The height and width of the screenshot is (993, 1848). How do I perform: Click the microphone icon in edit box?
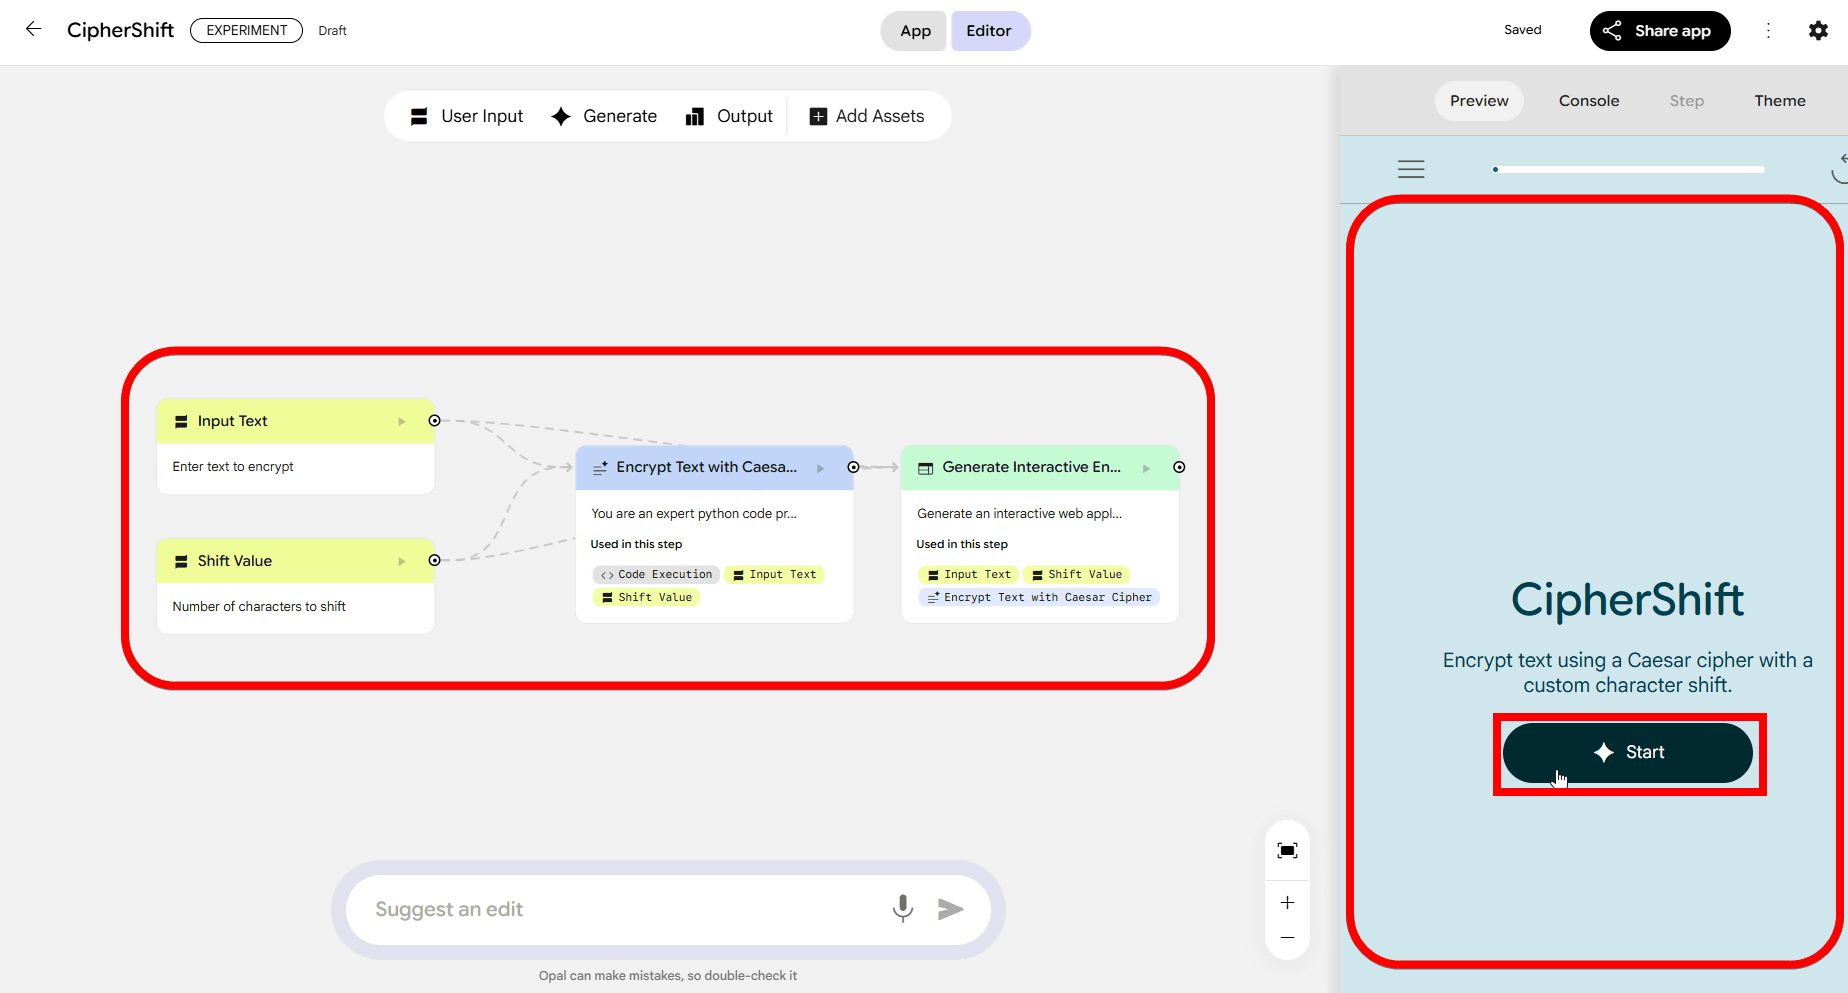pos(902,908)
